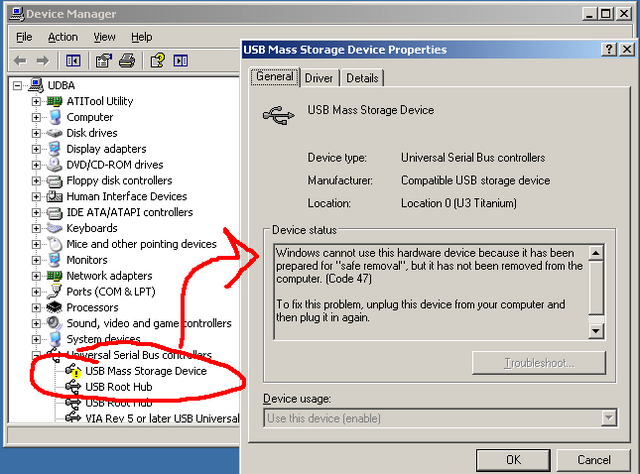Open the Device usage dropdown
Image resolution: width=640 pixels, height=474 pixels.
point(609,418)
